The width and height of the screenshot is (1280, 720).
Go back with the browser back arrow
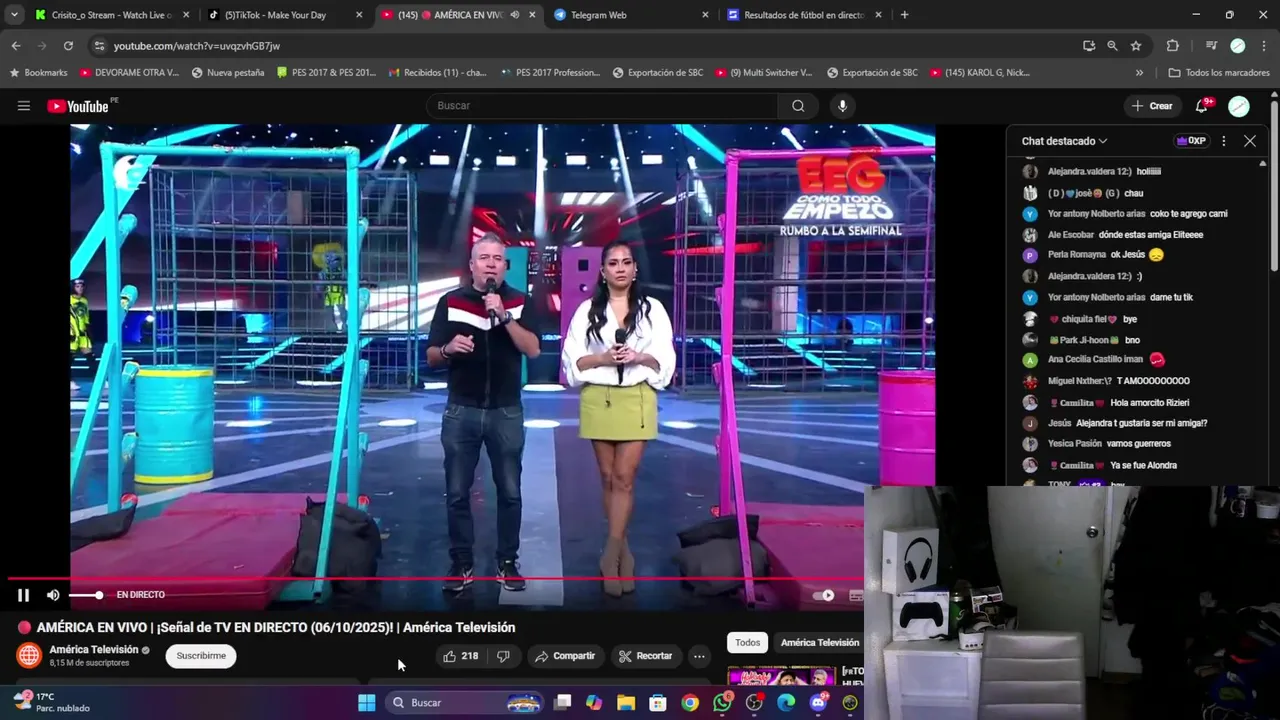[16, 46]
